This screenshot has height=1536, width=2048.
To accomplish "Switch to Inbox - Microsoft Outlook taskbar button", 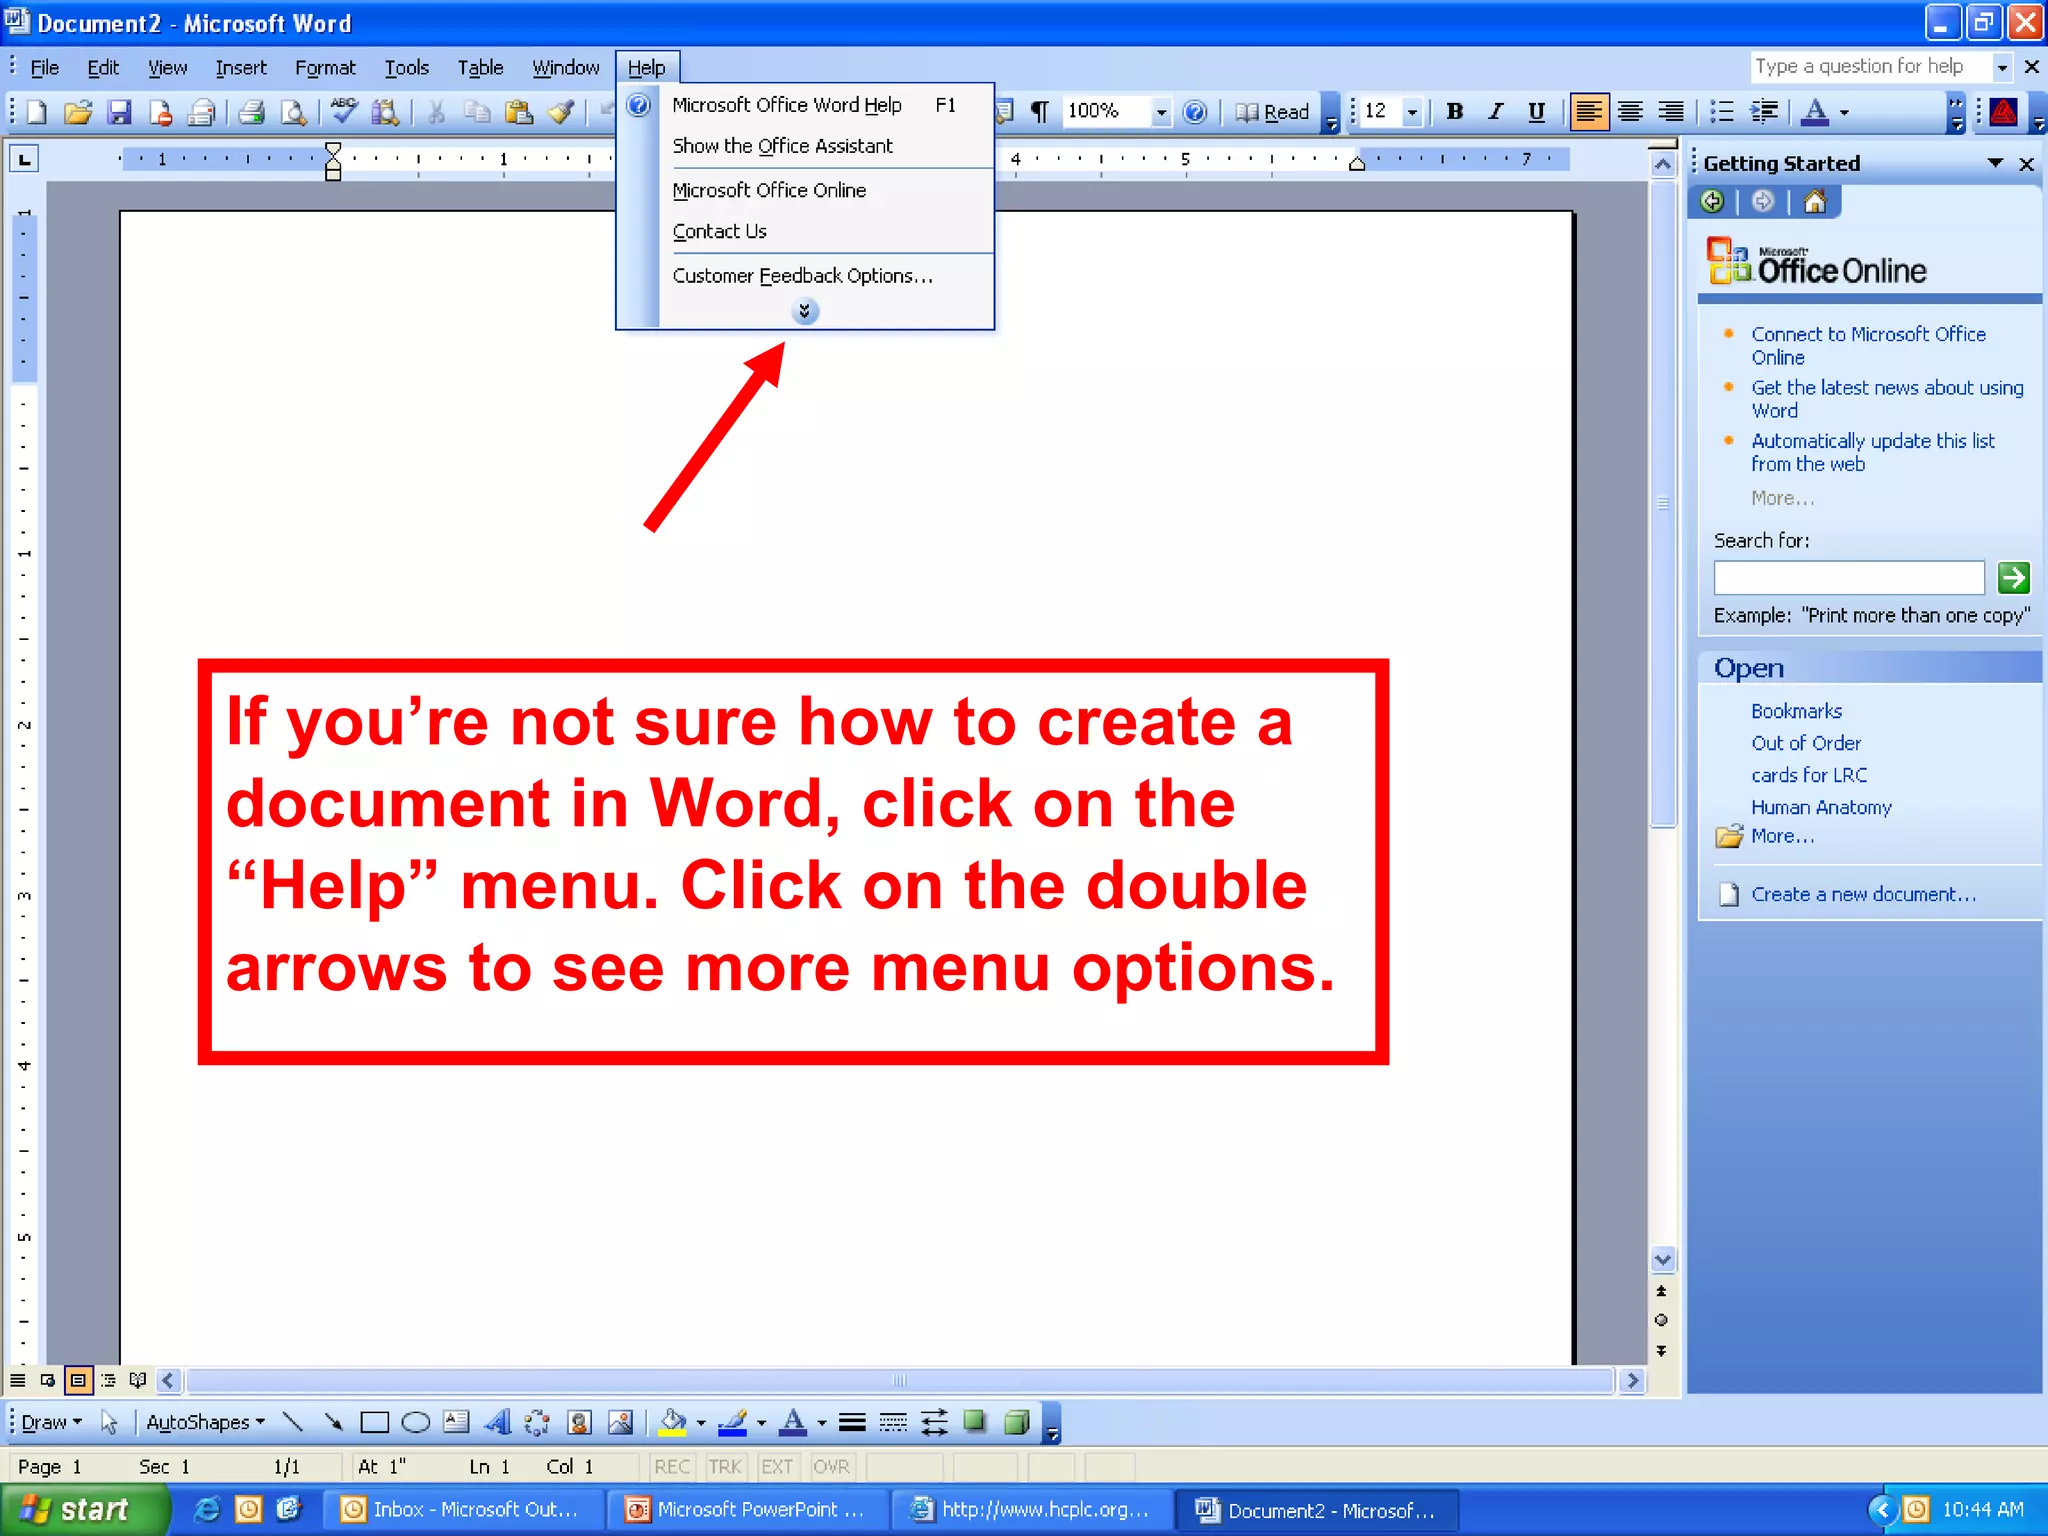I will [462, 1510].
